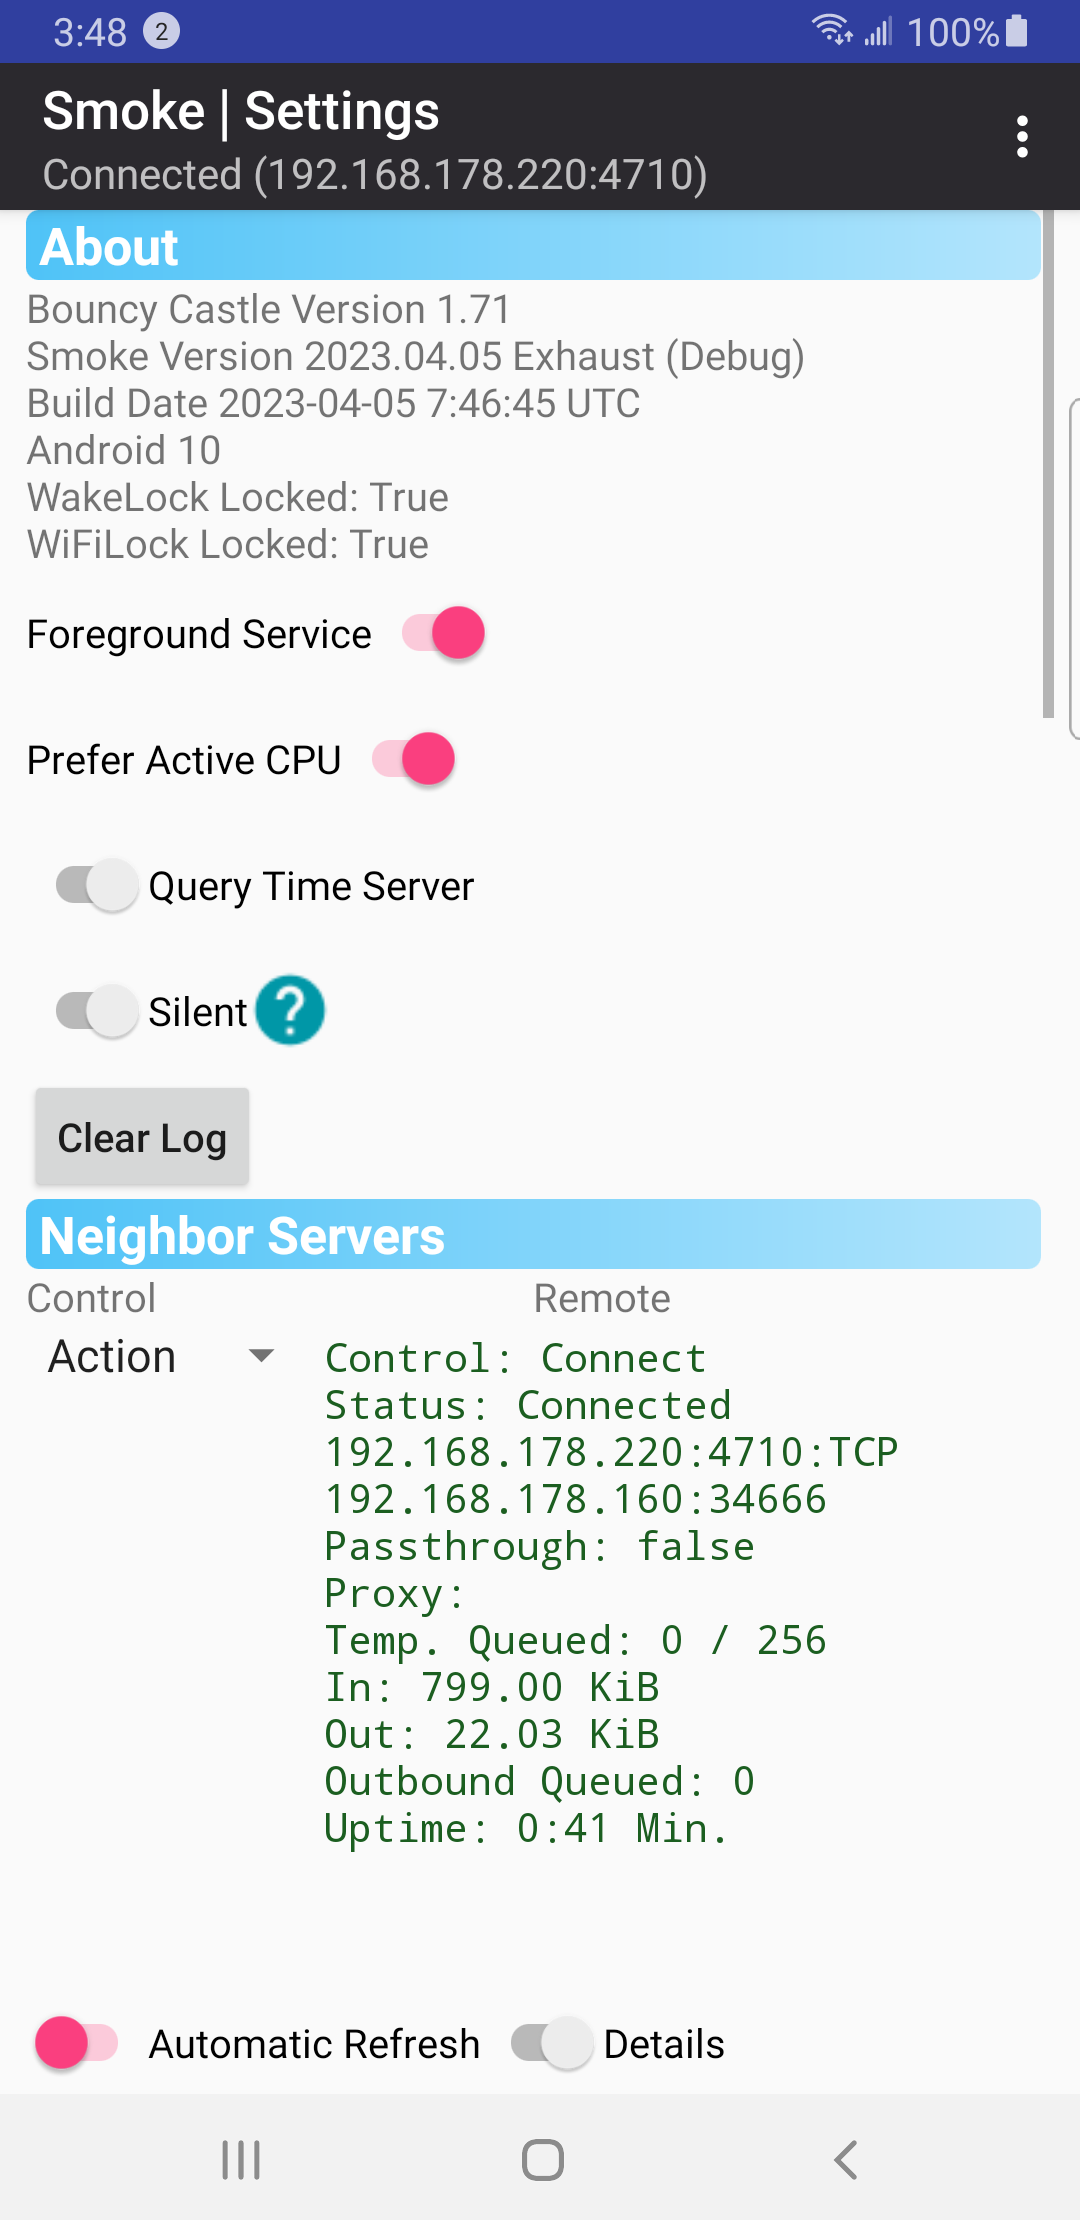Image resolution: width=1080 pixels, height=2220 pixels.
Task: Expand the Action spinner arrow
Action: (x=262, y=1357)
